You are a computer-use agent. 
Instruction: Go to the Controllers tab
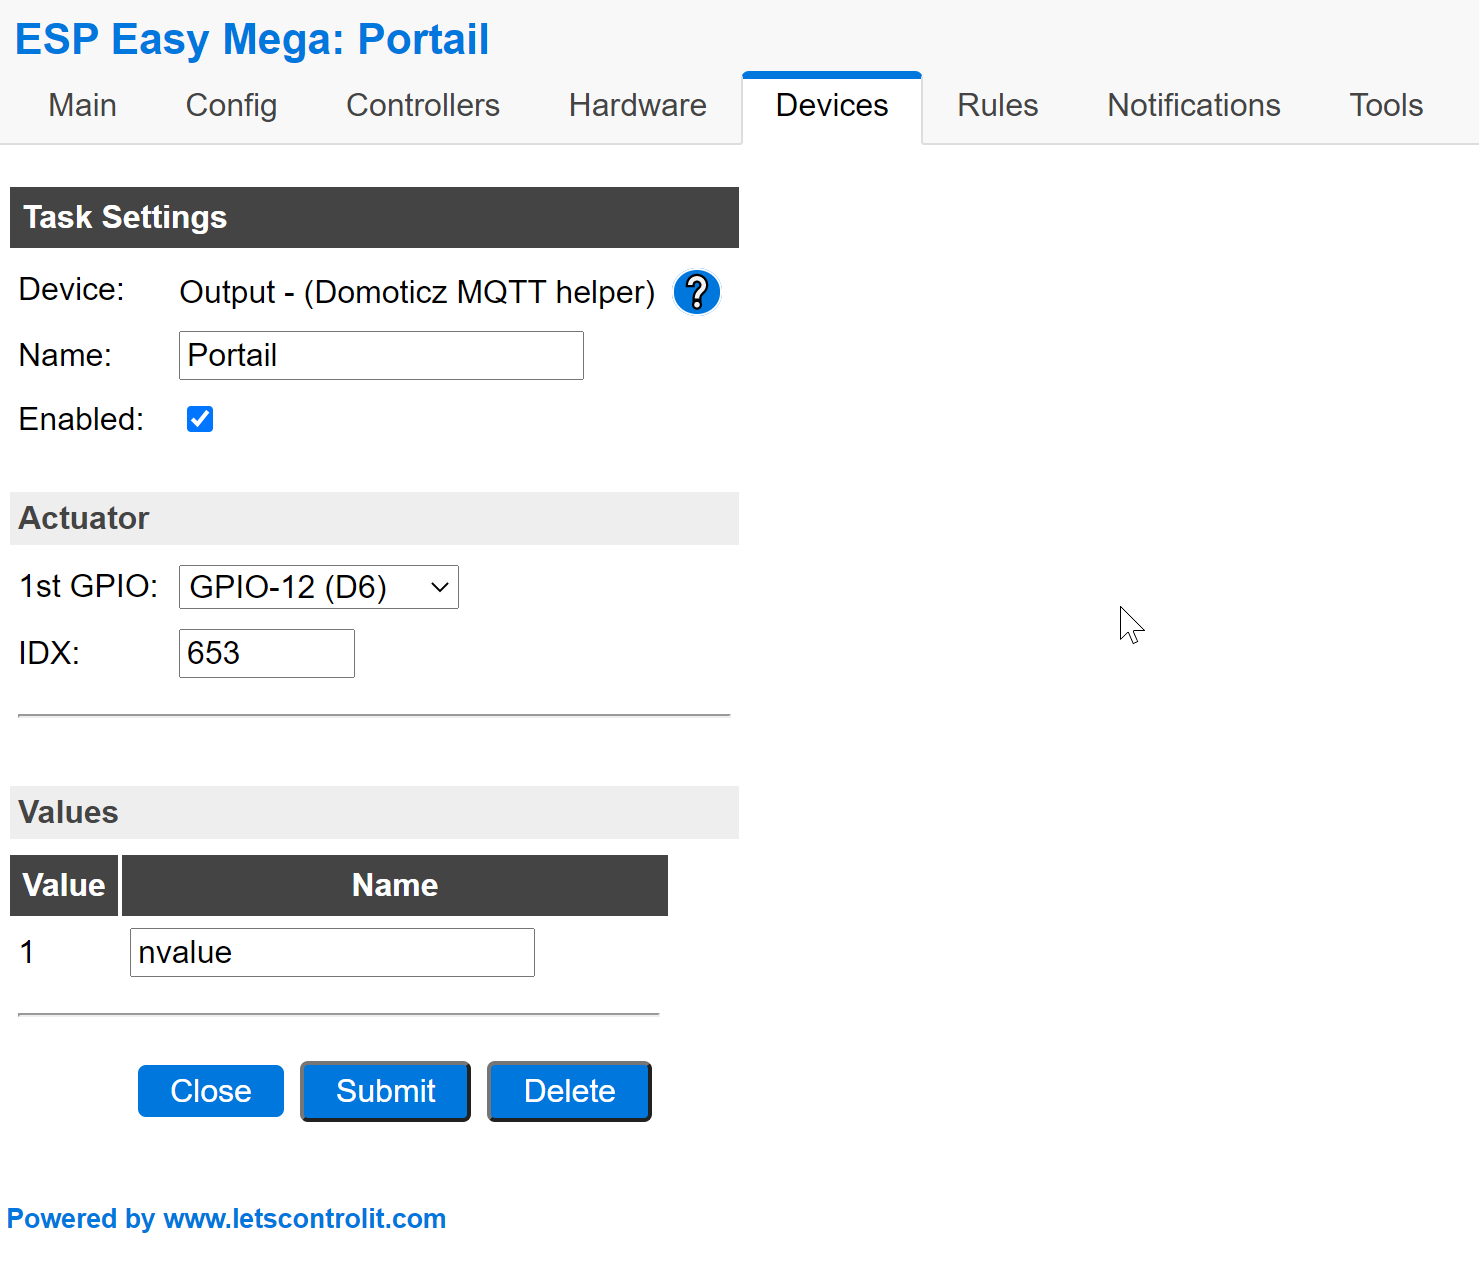(x=422, y=106)
